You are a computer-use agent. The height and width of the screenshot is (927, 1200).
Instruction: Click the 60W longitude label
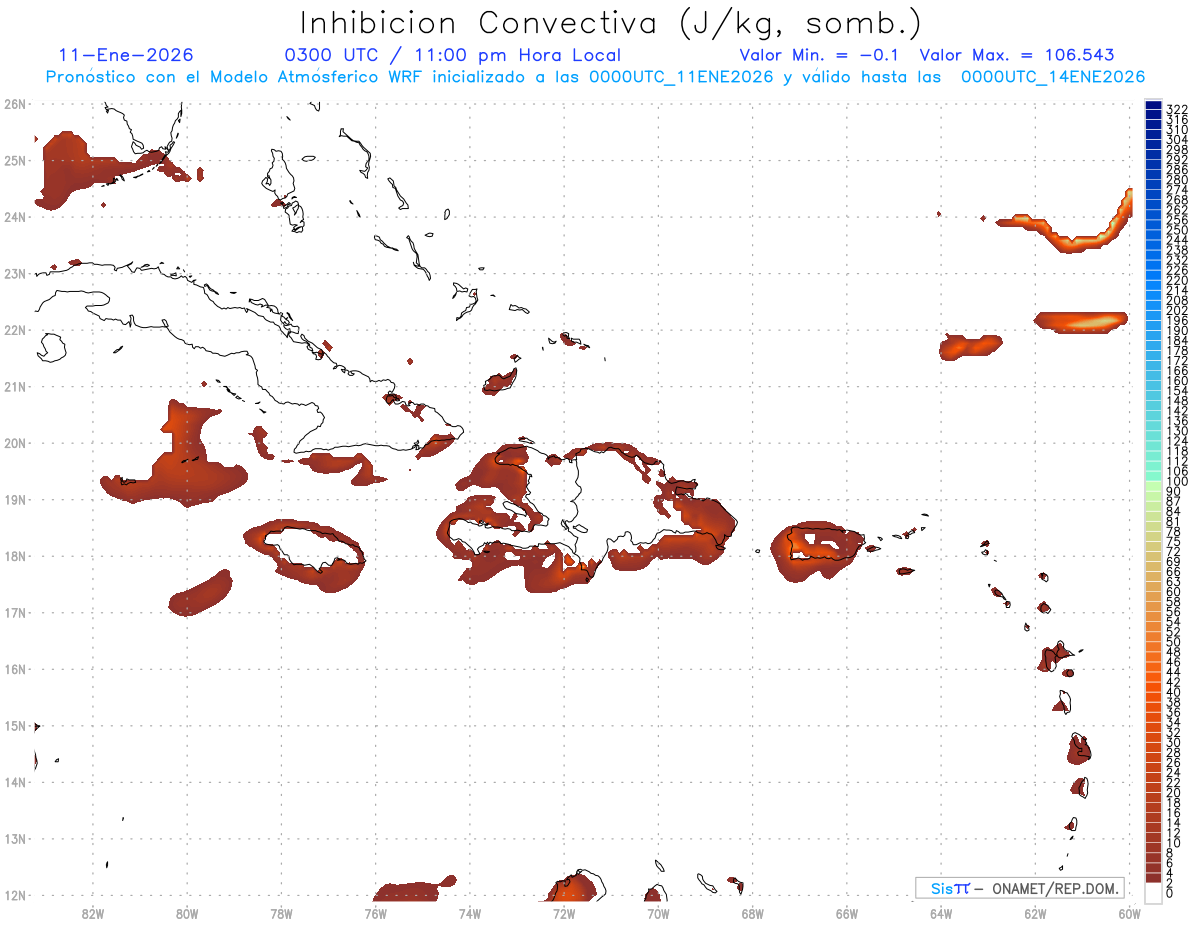(1130, 913)
